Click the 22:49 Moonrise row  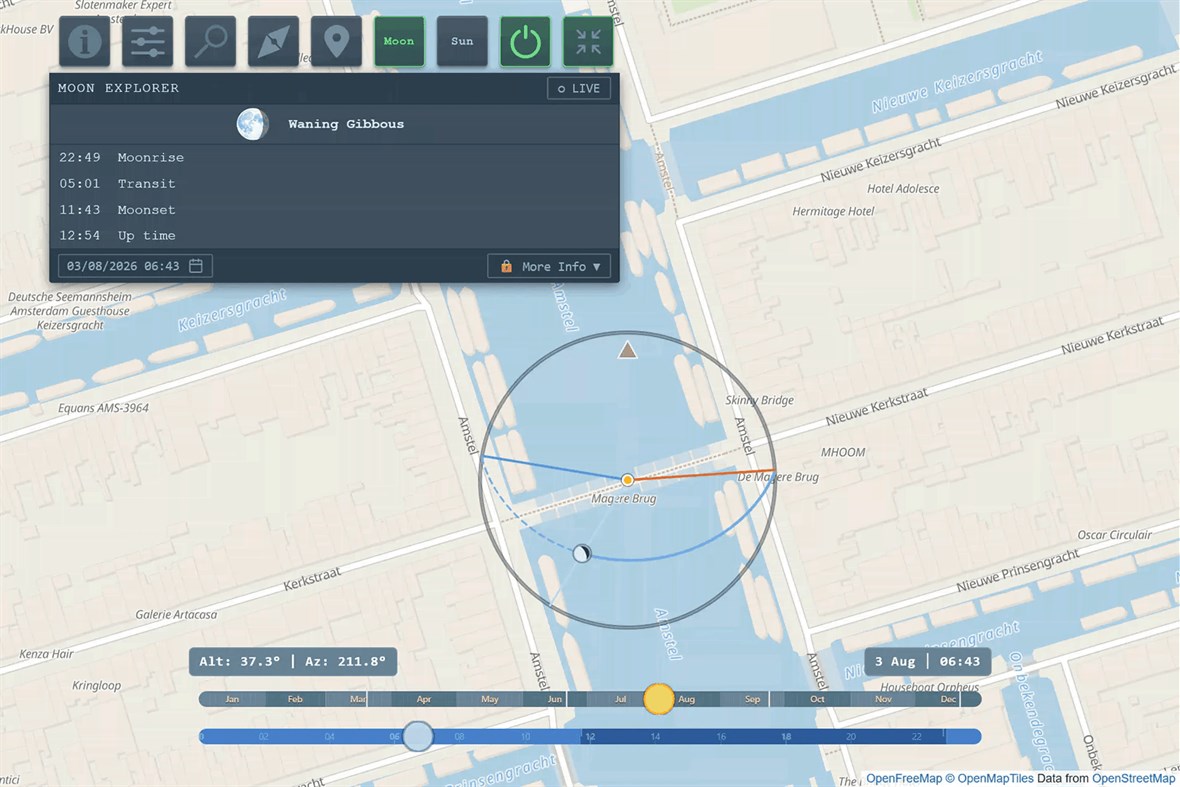click(x=334, y=157)
